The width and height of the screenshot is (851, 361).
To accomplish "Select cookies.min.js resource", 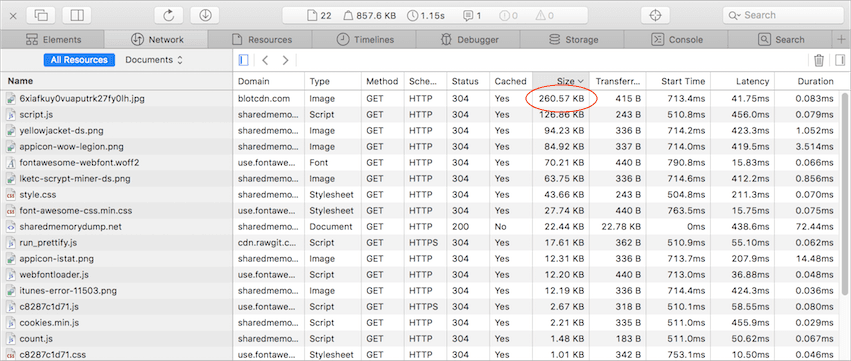I will [x=420, y=322].
